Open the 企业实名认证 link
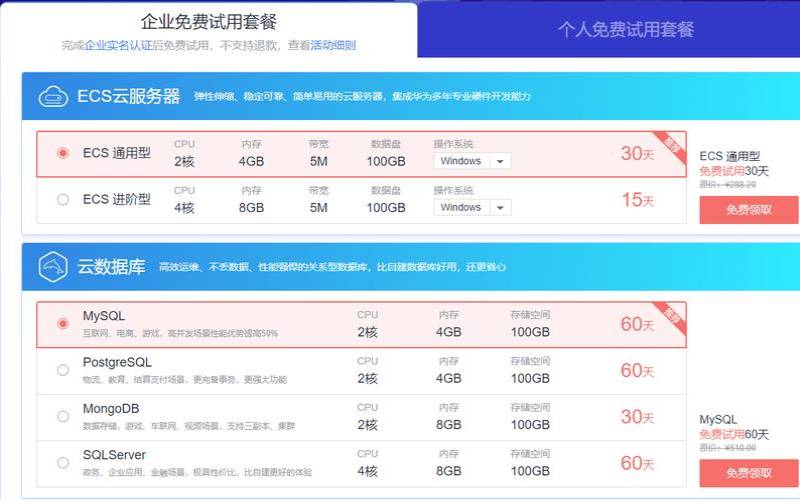This screenshot has height=500, width=800. coord(118,45)
